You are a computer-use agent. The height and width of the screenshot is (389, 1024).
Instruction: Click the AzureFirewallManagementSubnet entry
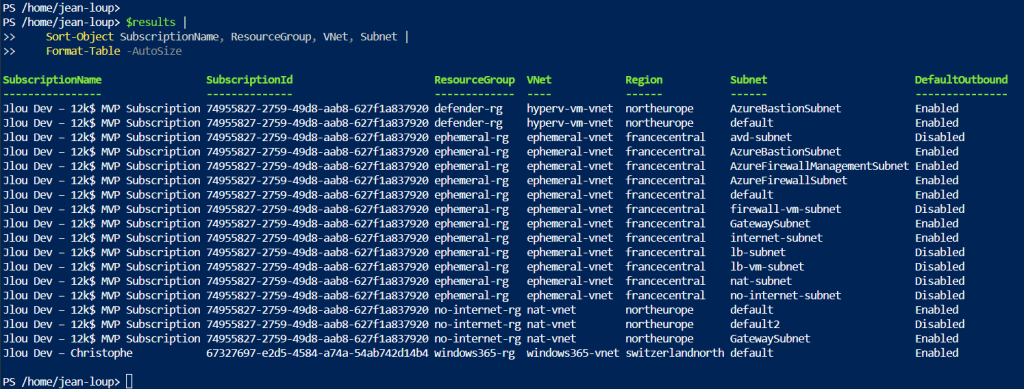(819, 166)
